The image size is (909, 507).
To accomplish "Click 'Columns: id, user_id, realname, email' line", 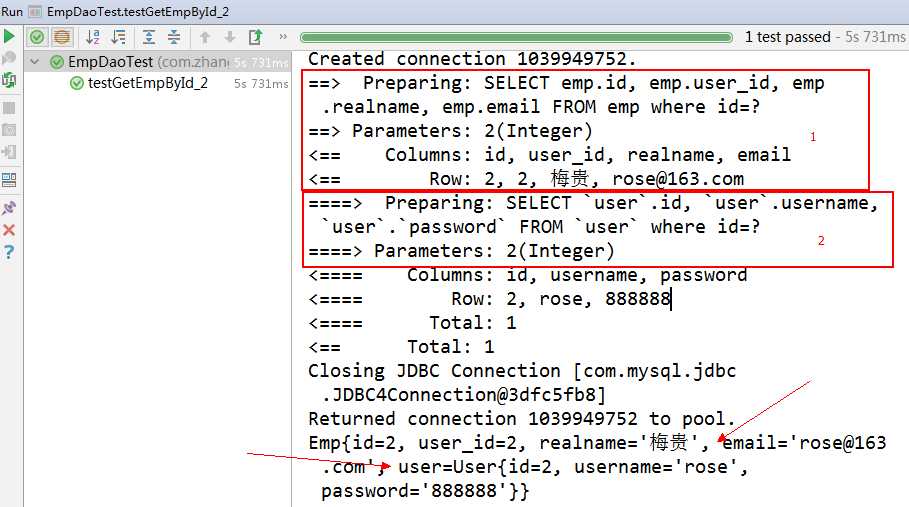I will tap(550, 155).
